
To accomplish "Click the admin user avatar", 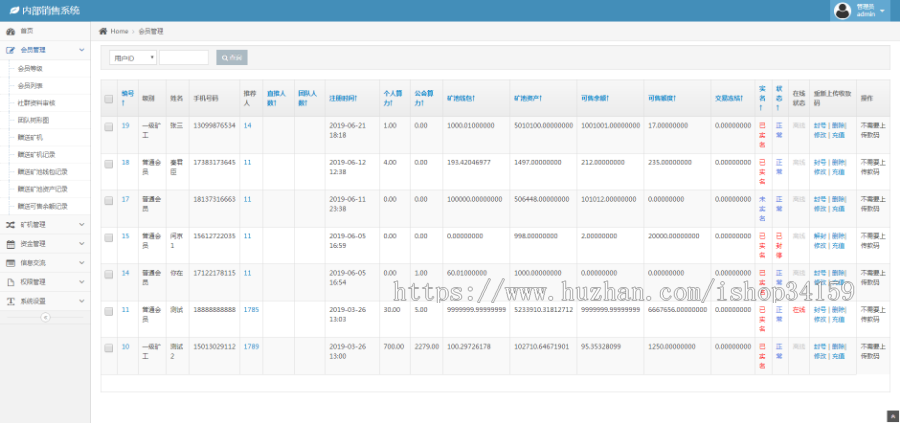I will pos(842,11).
